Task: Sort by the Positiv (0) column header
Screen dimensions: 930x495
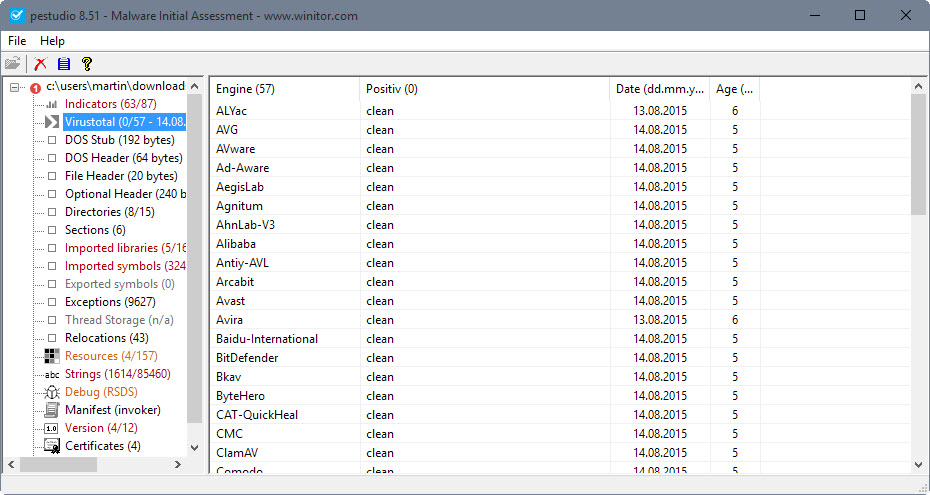Action: [485, 89]
